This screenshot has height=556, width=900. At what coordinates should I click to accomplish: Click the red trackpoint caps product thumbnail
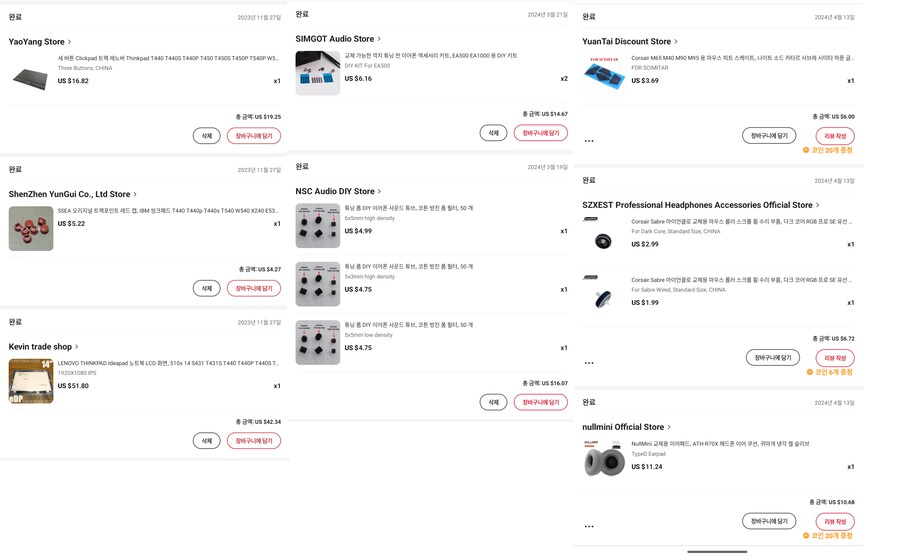(x=31, y=228)
